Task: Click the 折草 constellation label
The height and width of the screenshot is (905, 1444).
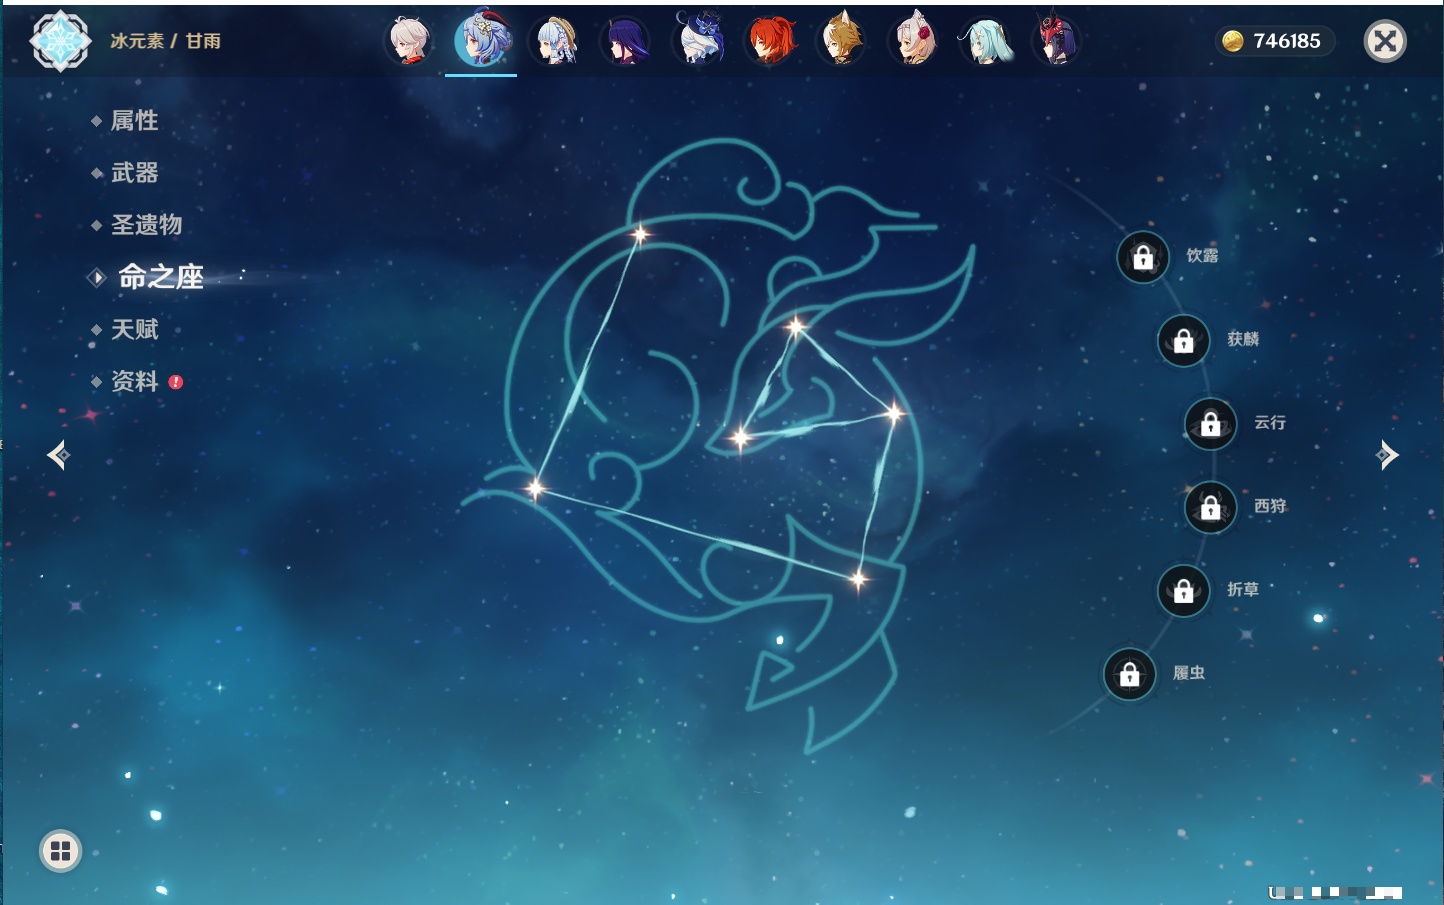Action: [1243, 590]
